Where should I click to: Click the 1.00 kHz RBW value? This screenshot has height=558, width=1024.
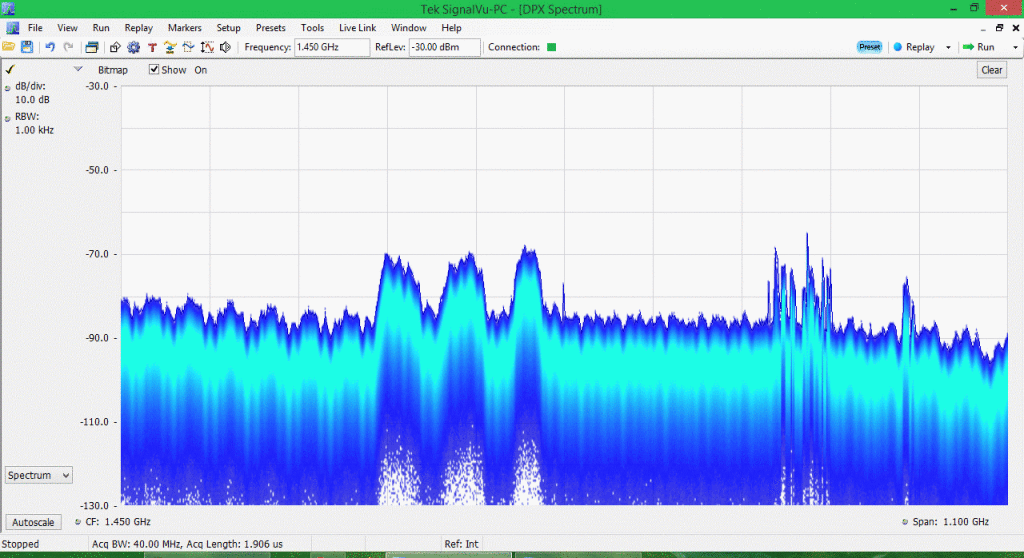pyautogui.click(x=35, y=130)
